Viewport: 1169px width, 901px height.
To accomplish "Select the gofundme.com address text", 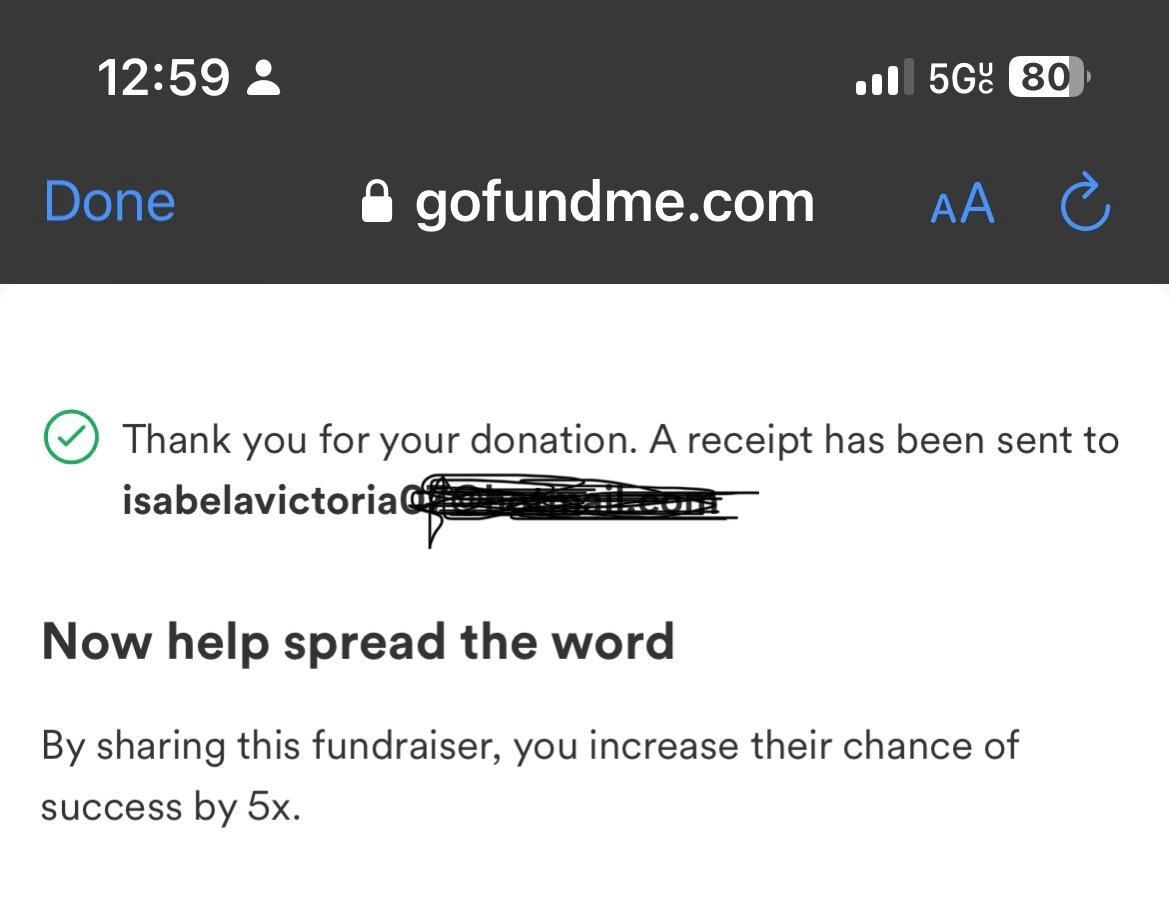I will coord(614,202).
